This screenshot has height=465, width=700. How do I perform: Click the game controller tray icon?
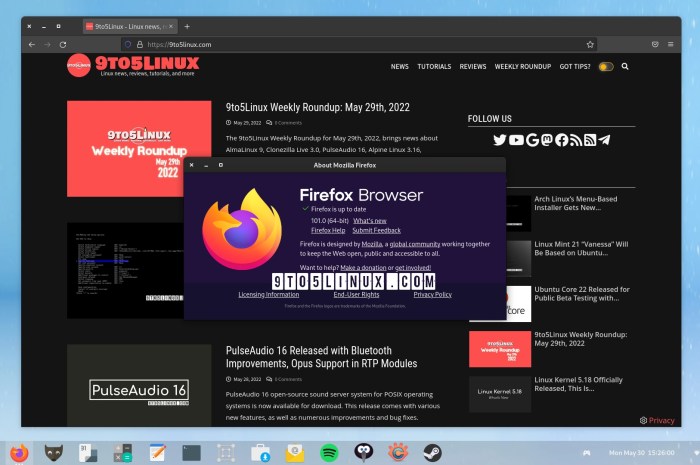pyautogui.click(x=587, y=453)
